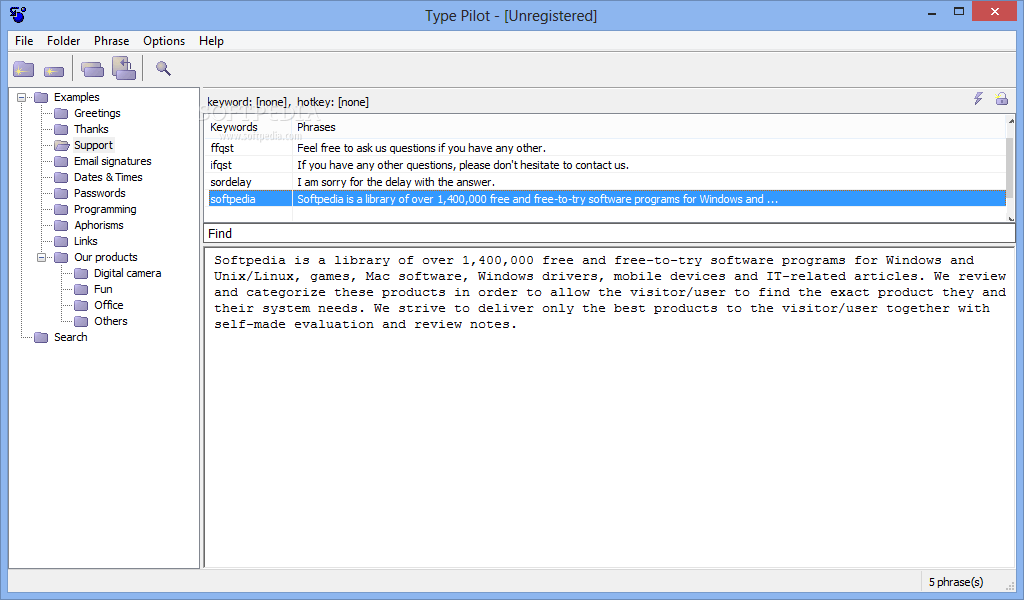
Task: Click the folder icon next to Greetings
Action: click(x=61, y=113)
